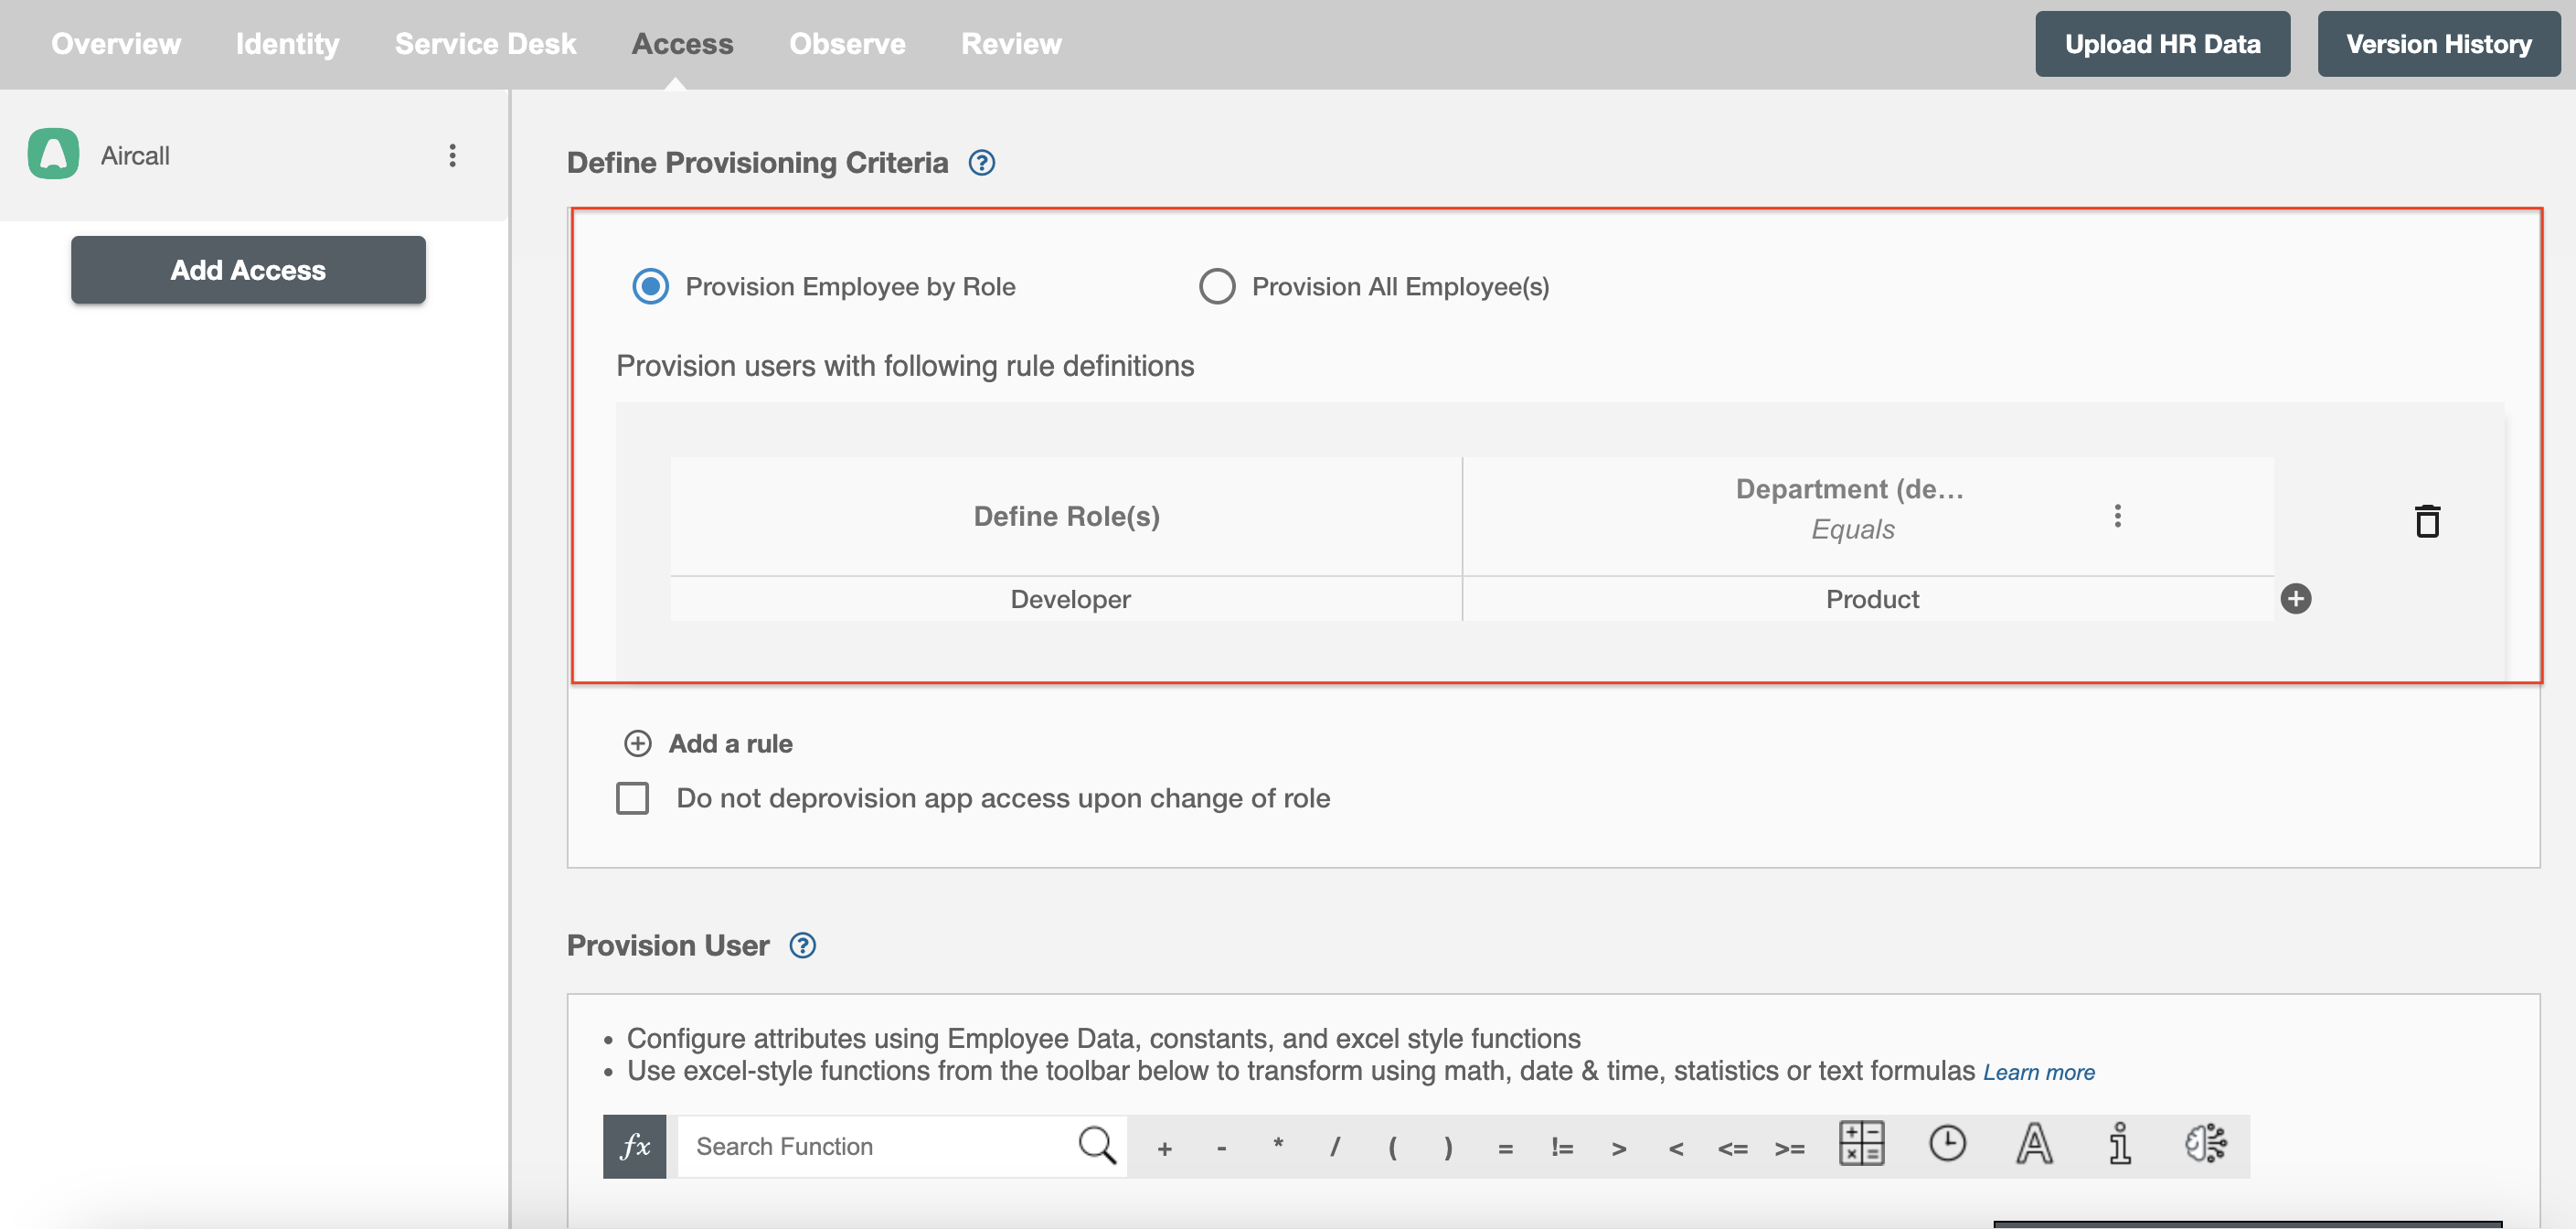
Task: Click the search magnifier icon
Action: tap(1097, 1146)
